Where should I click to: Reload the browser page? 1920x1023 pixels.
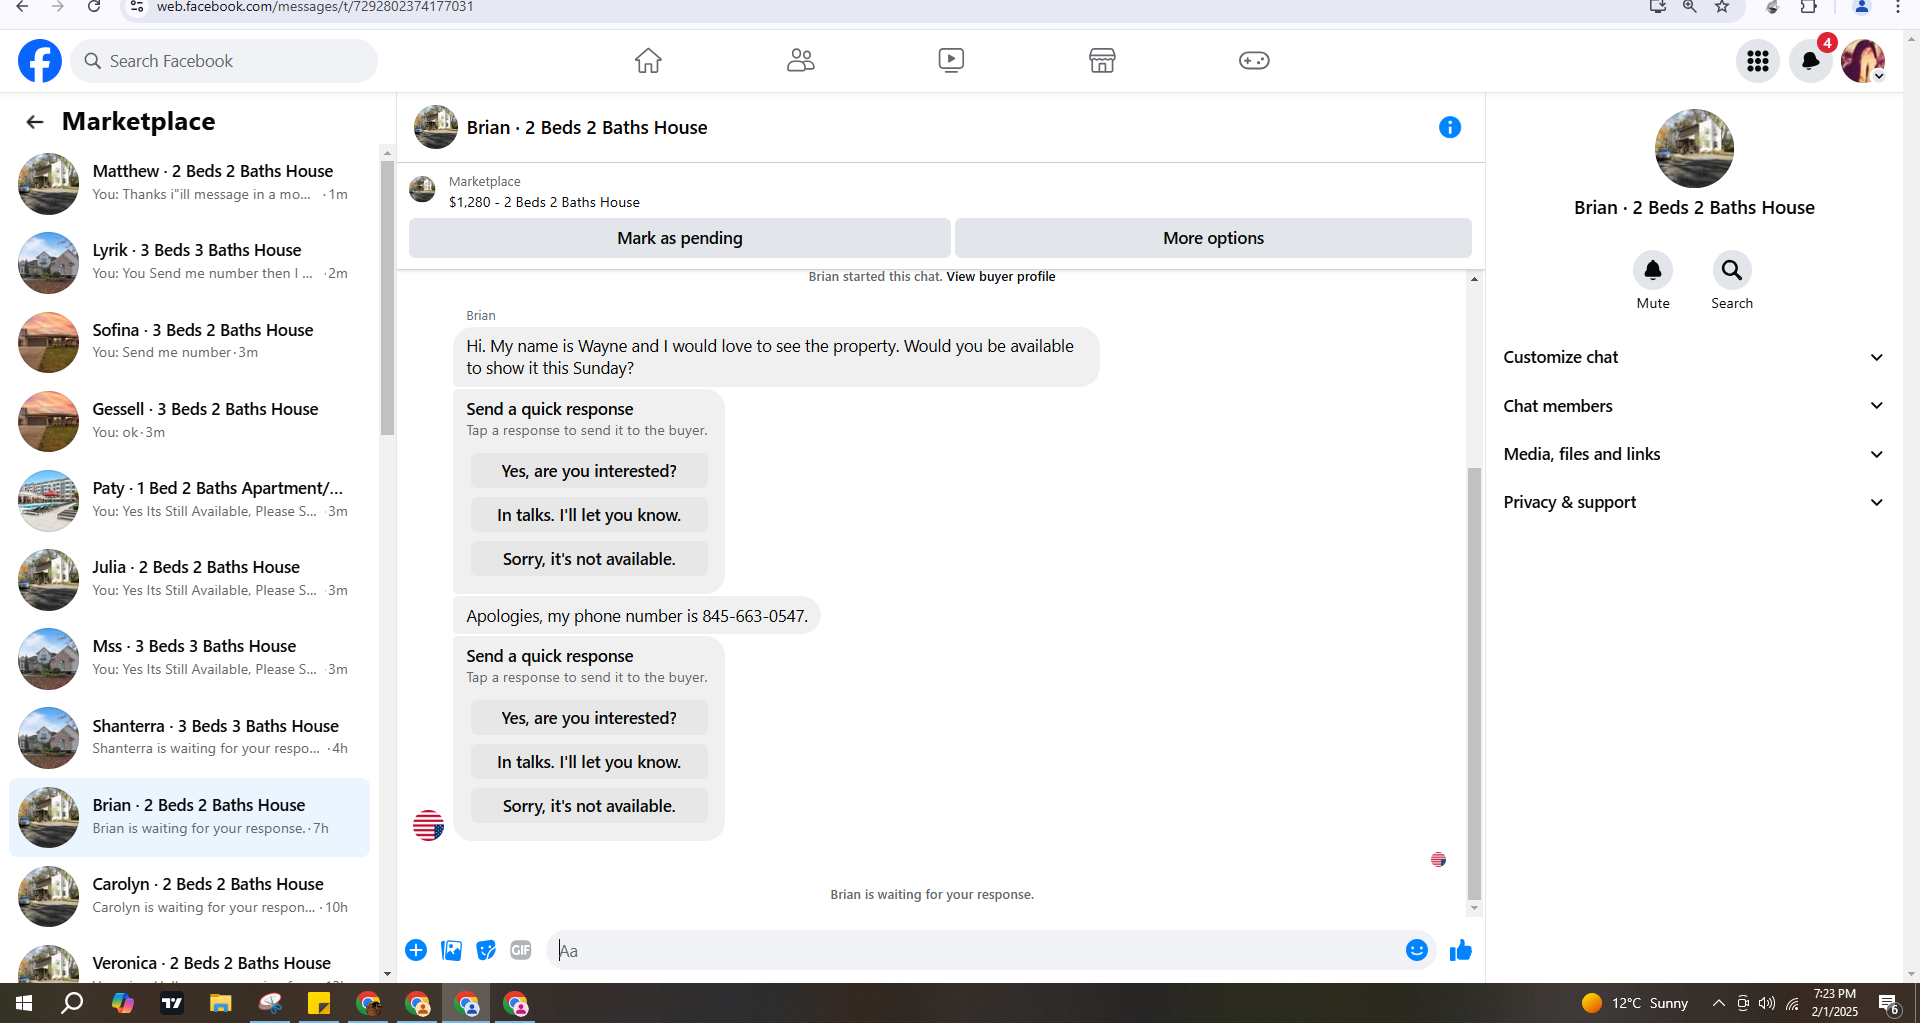click(x=93, y=7)
